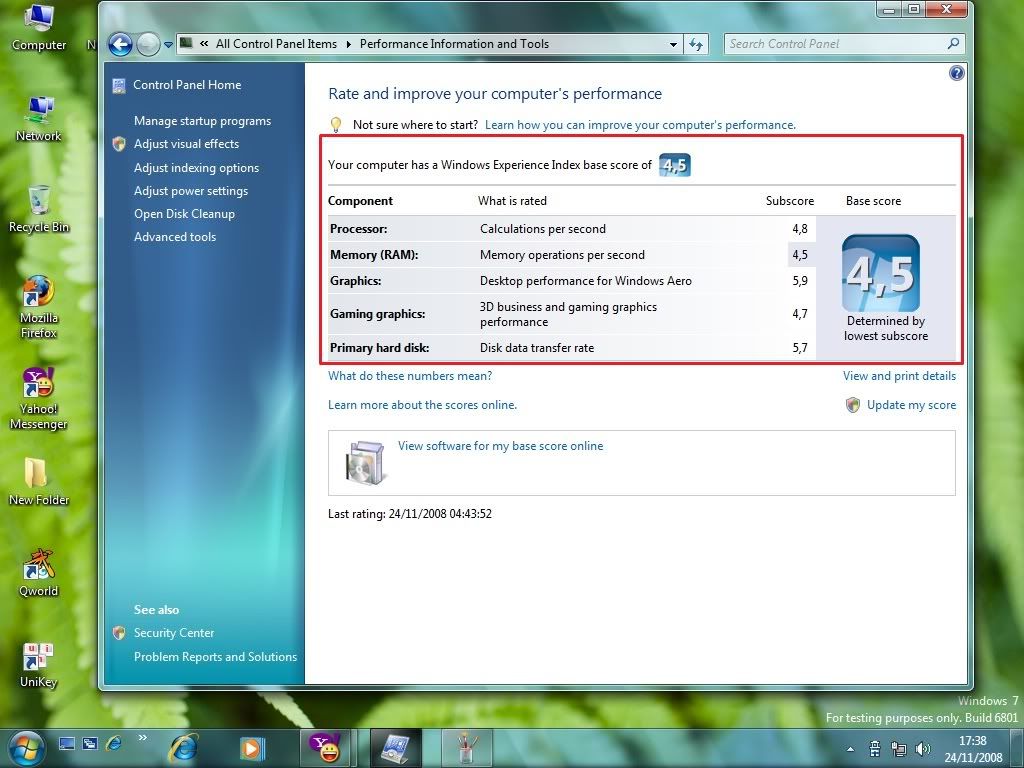Switch to Yahoo Messenger taskbar button
The image size is (1024, 768).
[326, 748]
